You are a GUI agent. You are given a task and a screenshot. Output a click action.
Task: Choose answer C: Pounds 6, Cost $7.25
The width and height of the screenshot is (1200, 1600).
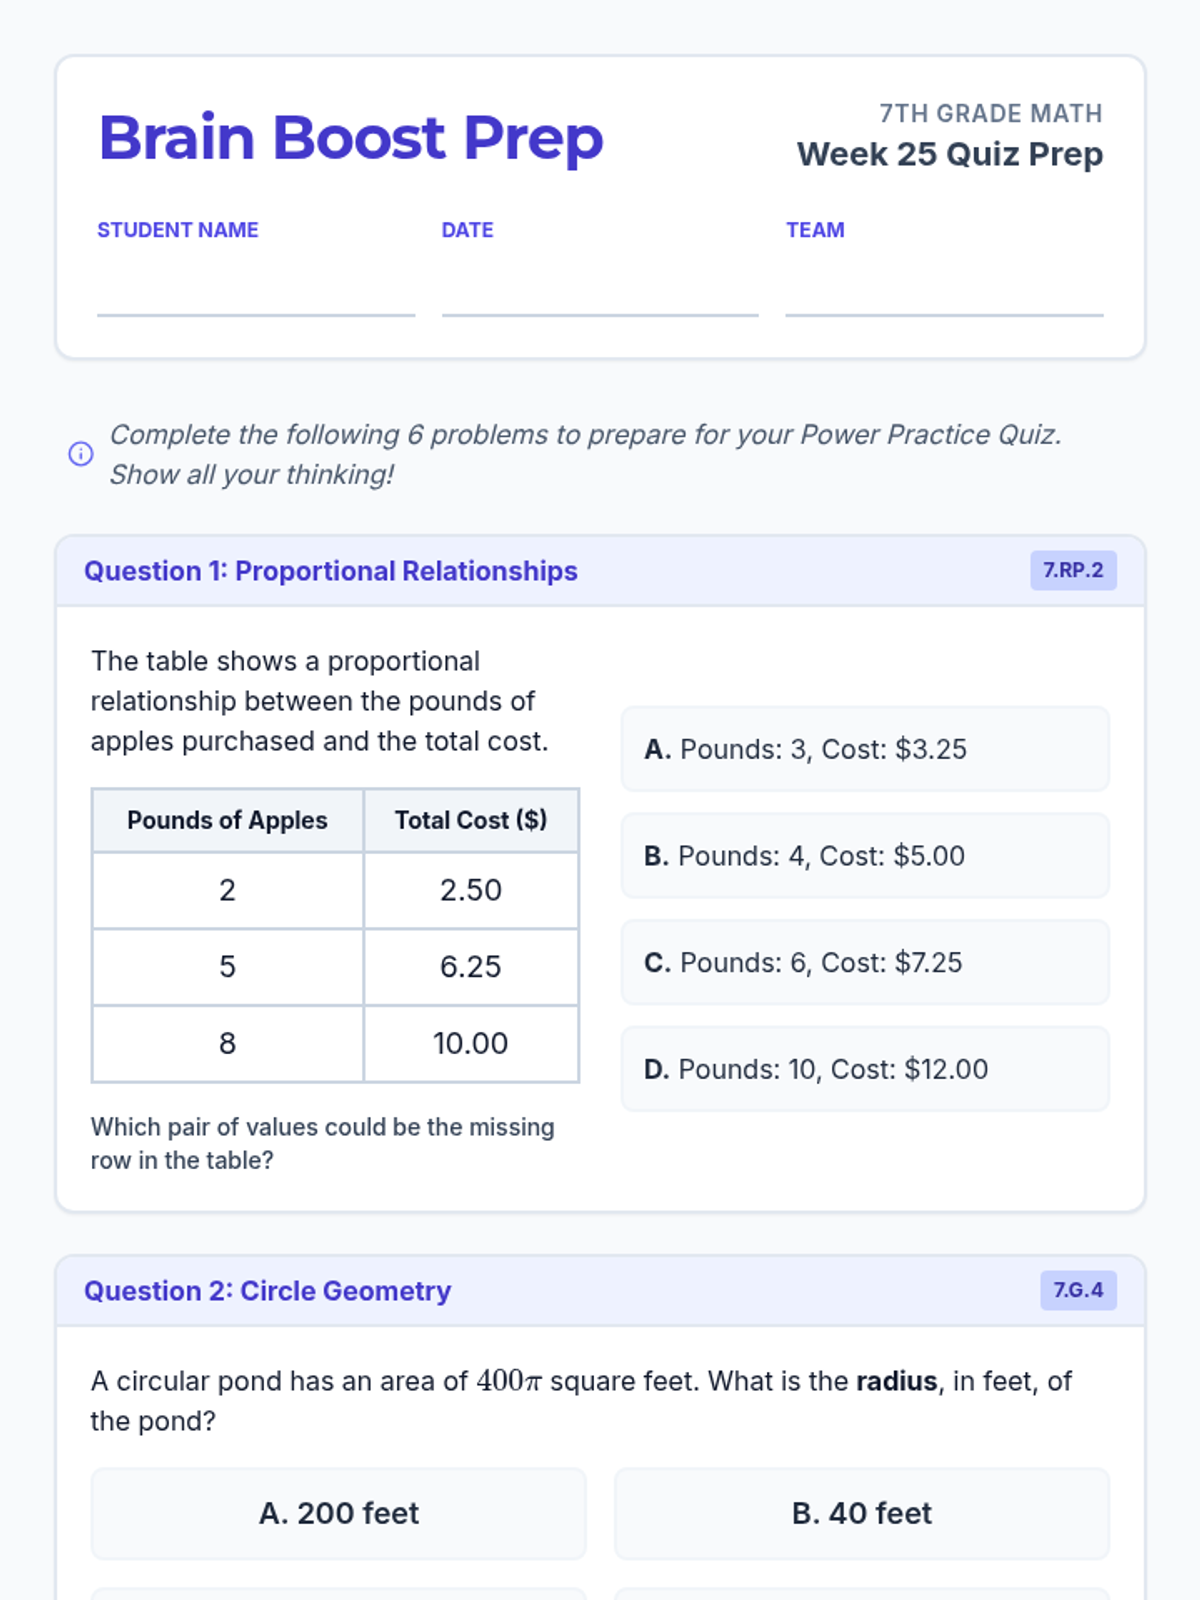click(x=865, y=962)
